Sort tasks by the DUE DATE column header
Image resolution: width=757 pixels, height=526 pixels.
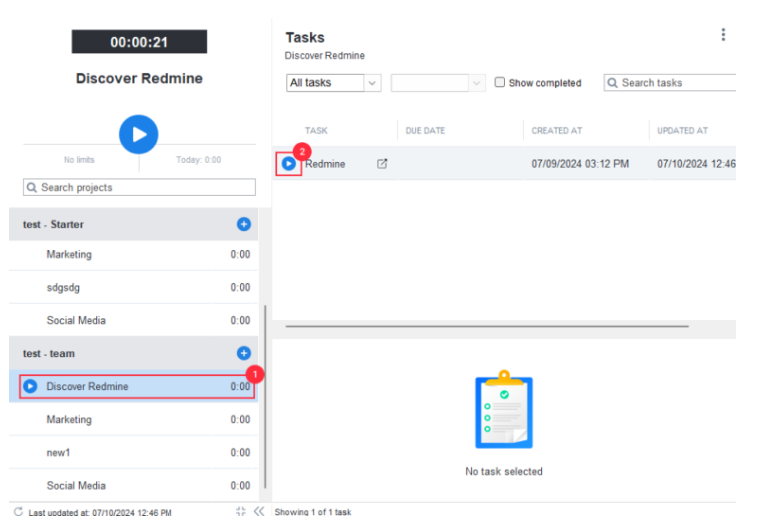coord(425,131)
